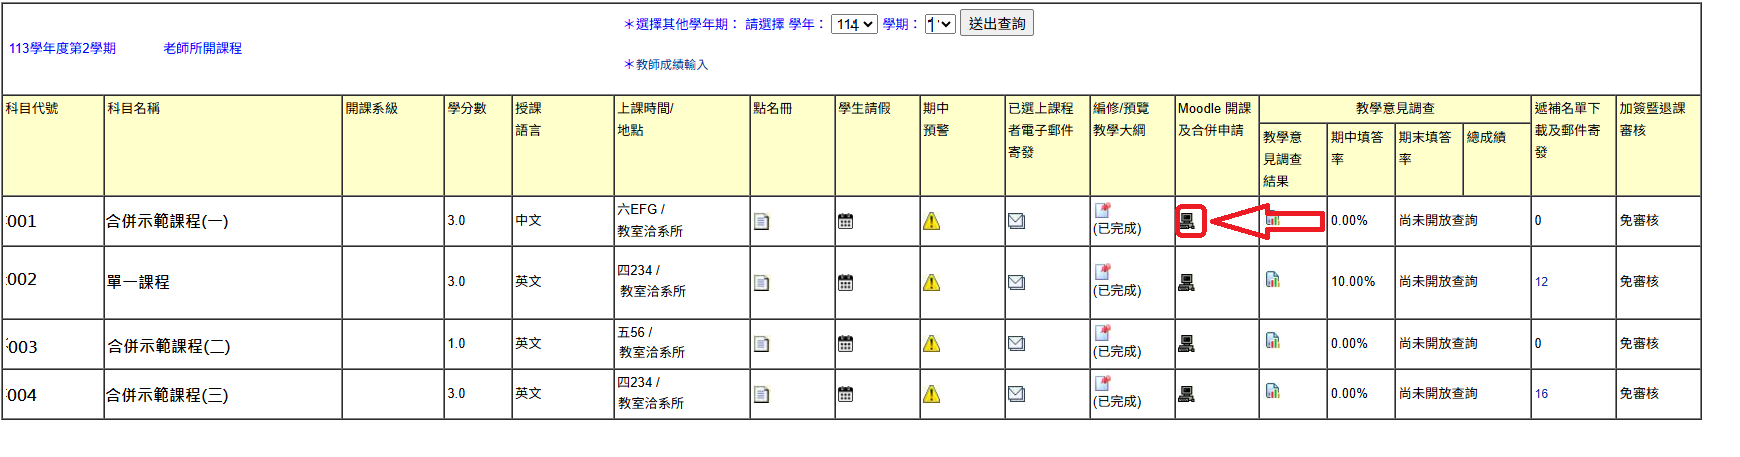Viewport: 1740px width, 457px height.
Task: Open Moodle course application for 合併示範課程(三)
Action: pyautogui.click(x=1187, y=395)
